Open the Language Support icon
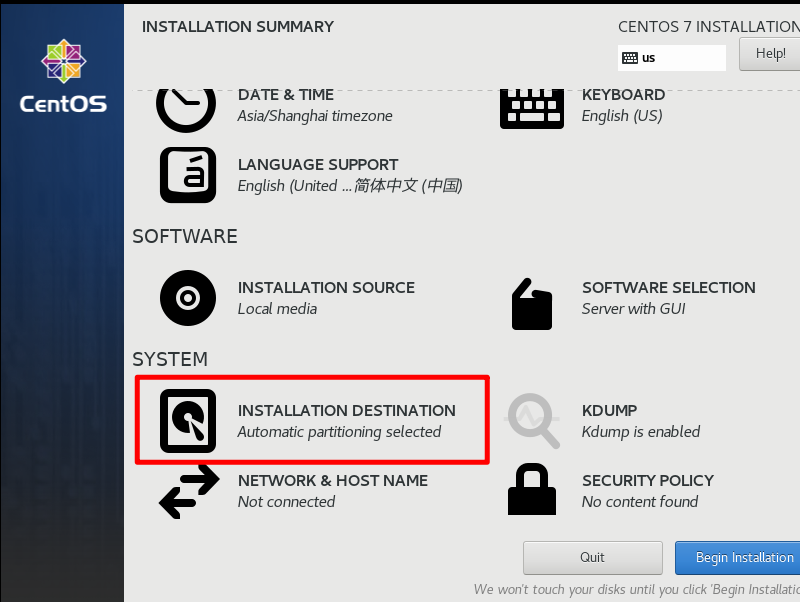Viewport: 800px width, 602px height. [188, 175]
